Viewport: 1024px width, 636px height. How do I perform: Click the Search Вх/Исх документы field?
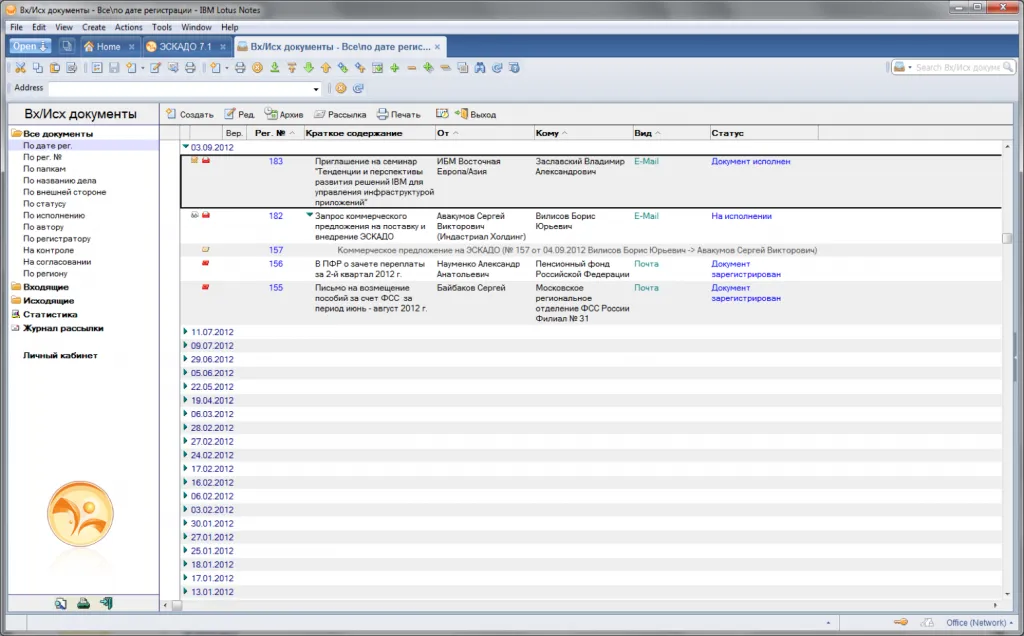[x=957, y=68]
